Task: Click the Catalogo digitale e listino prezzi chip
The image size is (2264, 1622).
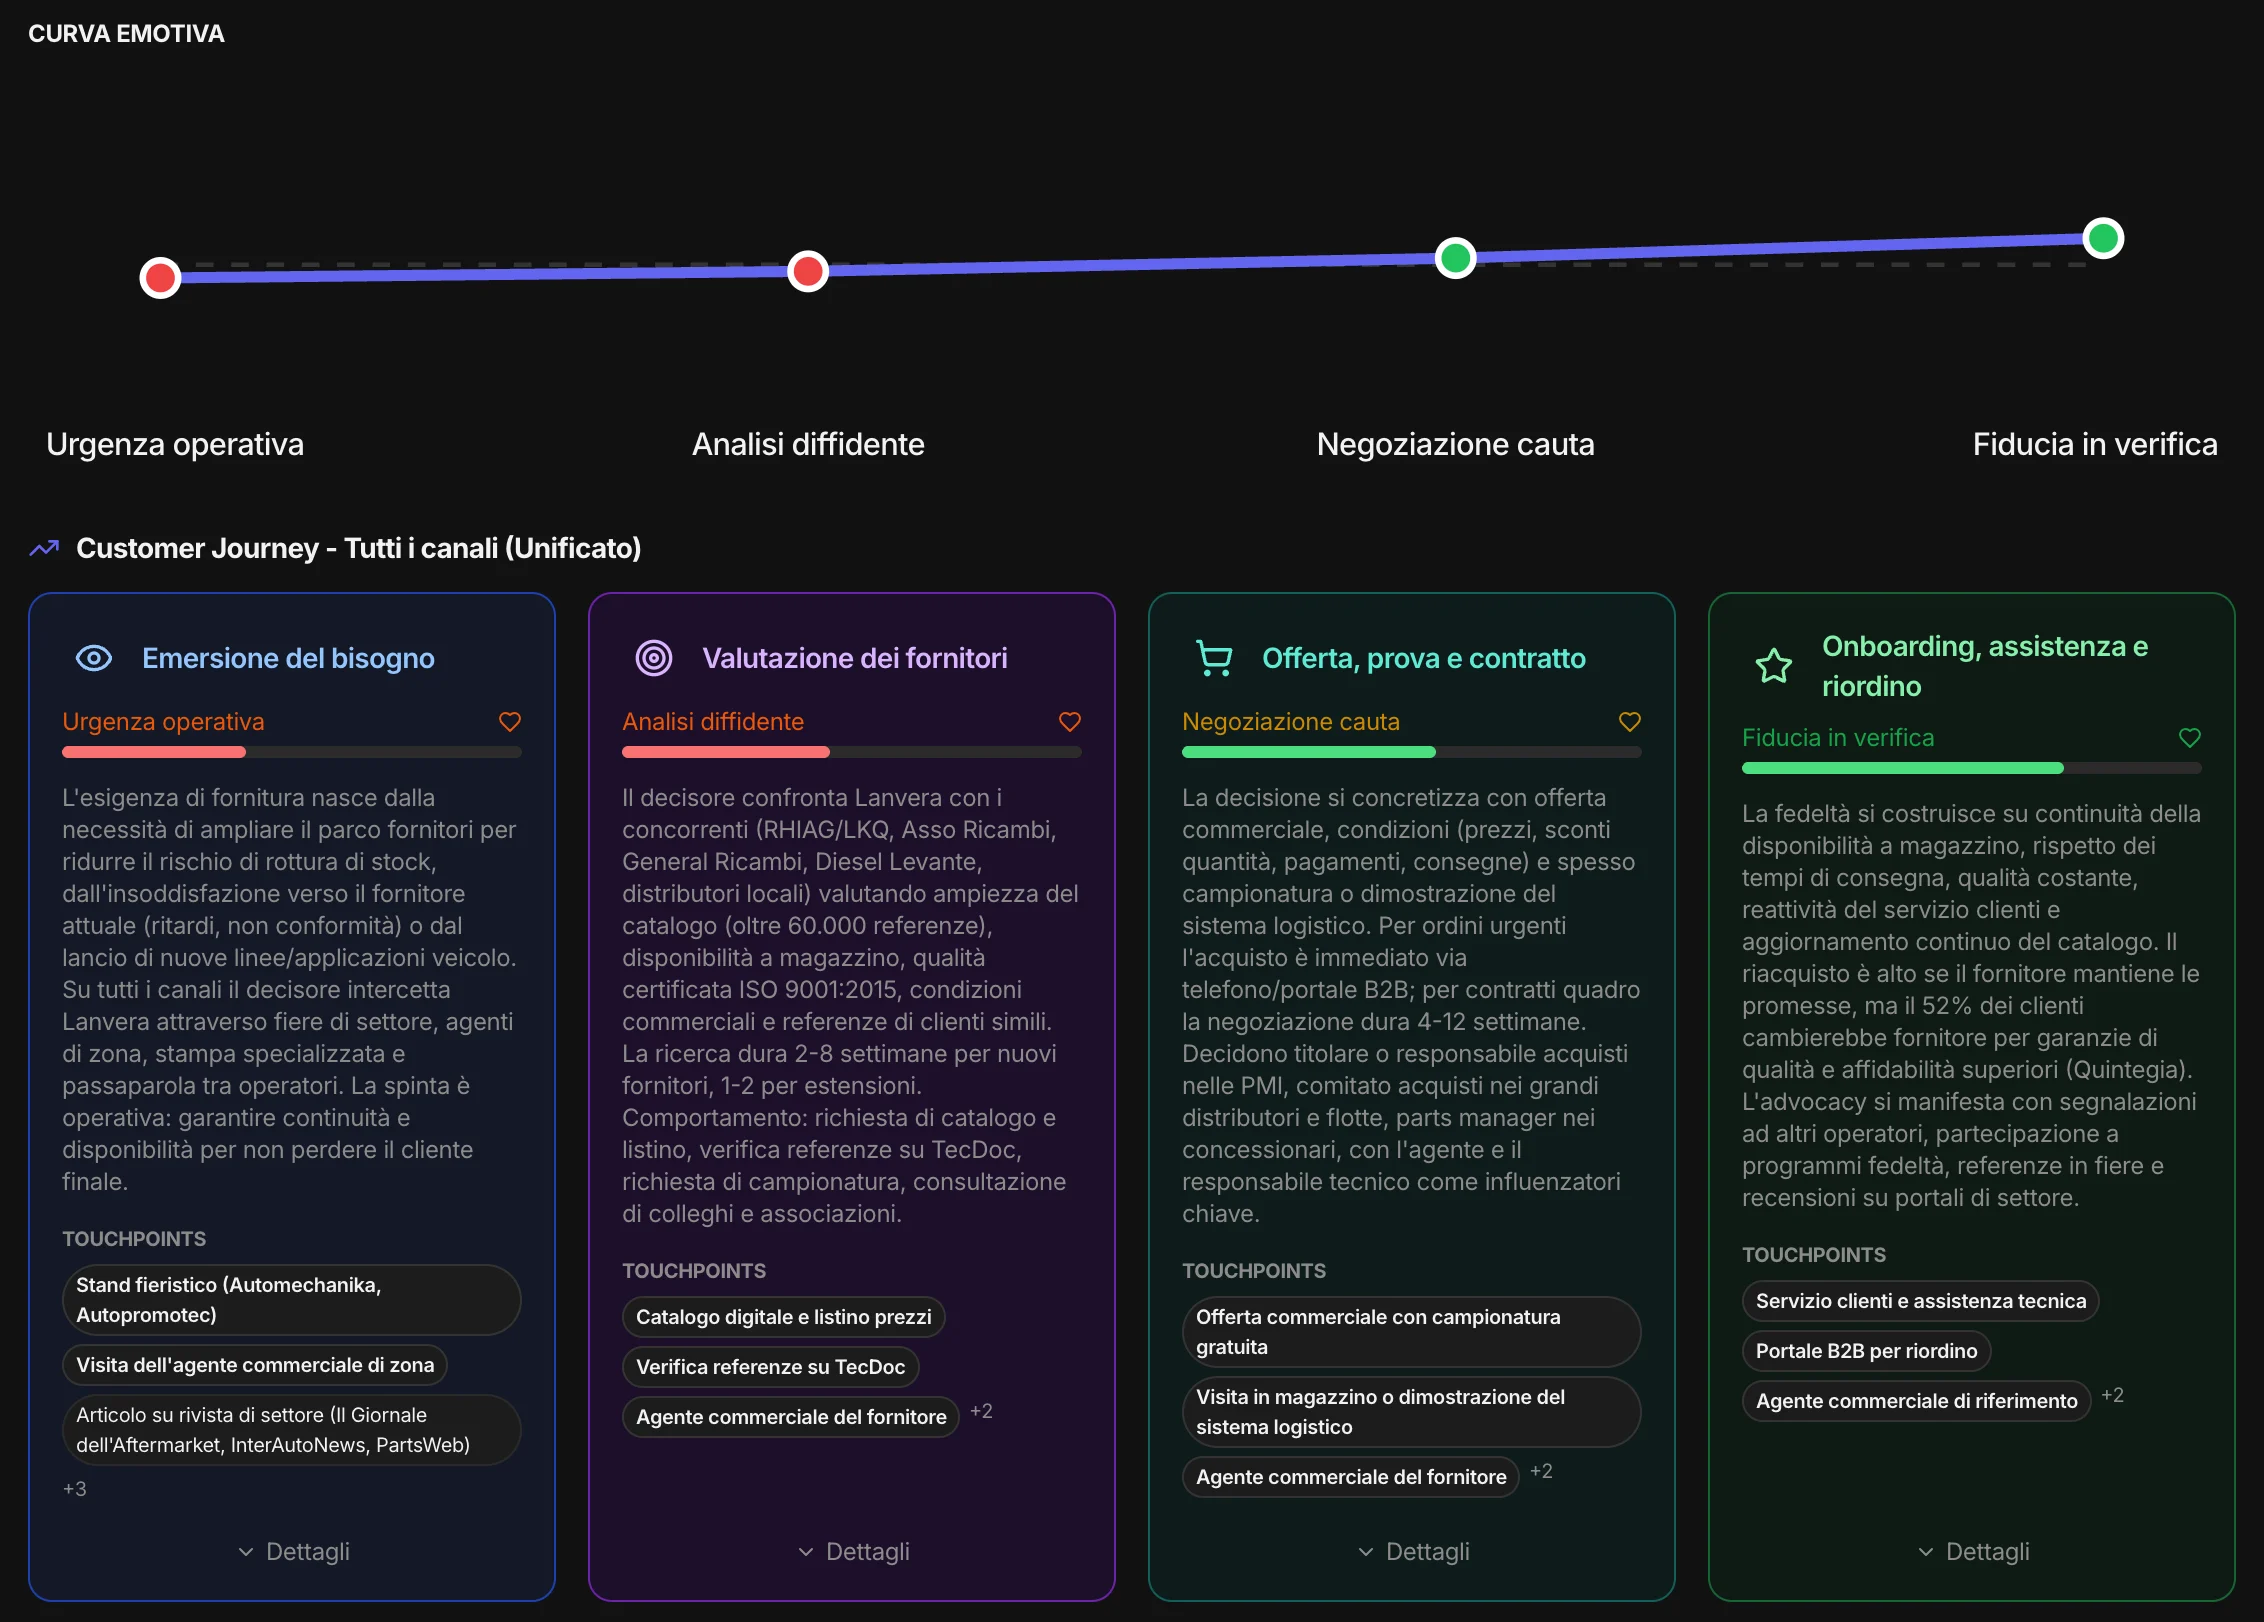Action: click(x=784, y=1317)
